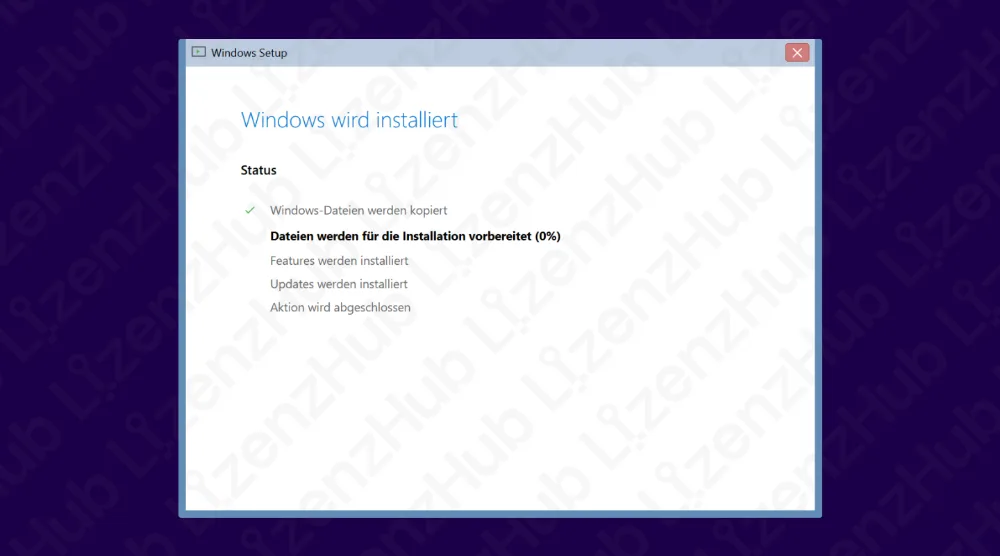Click the 'Features werden installiert' step
The width and height of the screenshot is (1000, 556).
[x=339, y=261]
